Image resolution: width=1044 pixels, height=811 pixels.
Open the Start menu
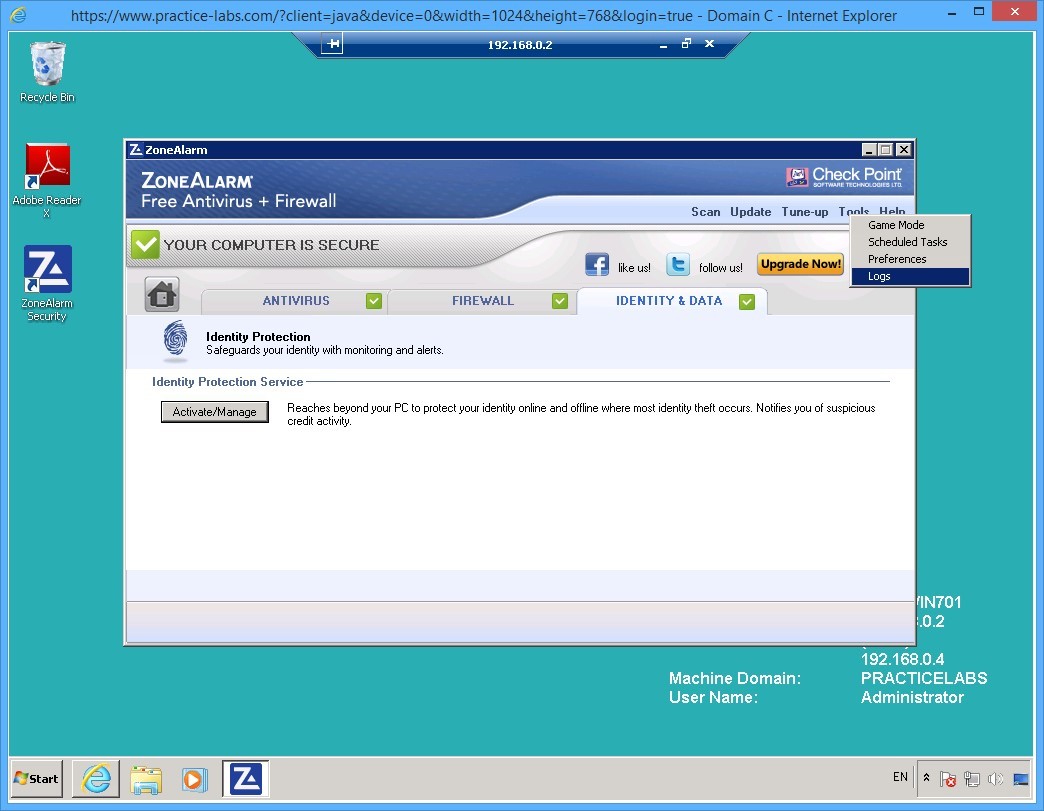tap(35, 778)
